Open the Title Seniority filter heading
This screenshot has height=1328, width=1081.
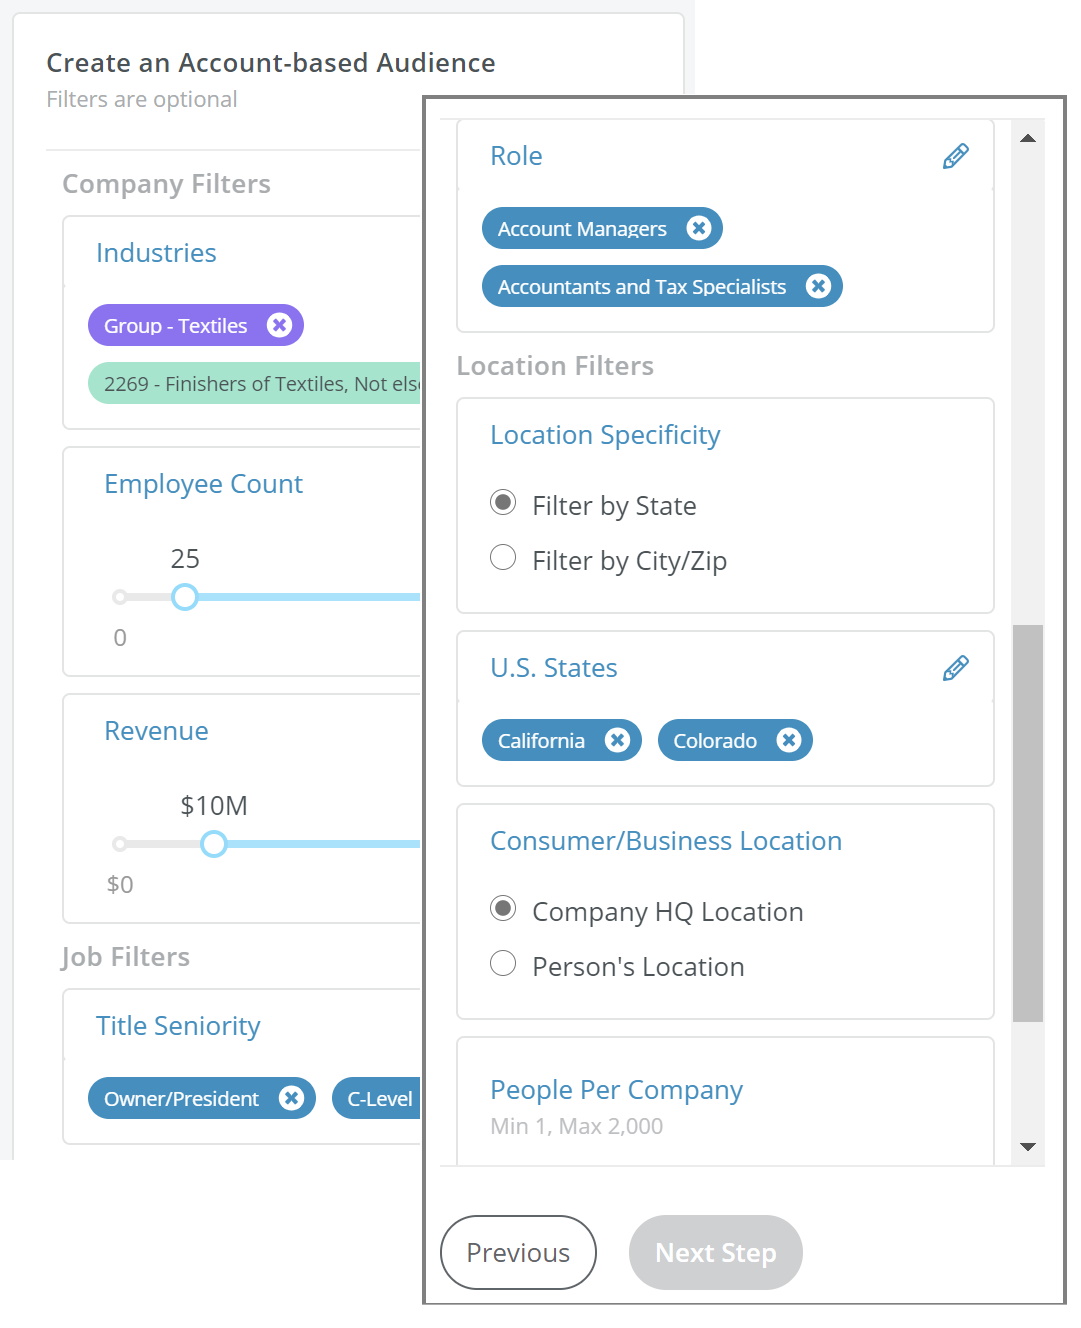178,1026
